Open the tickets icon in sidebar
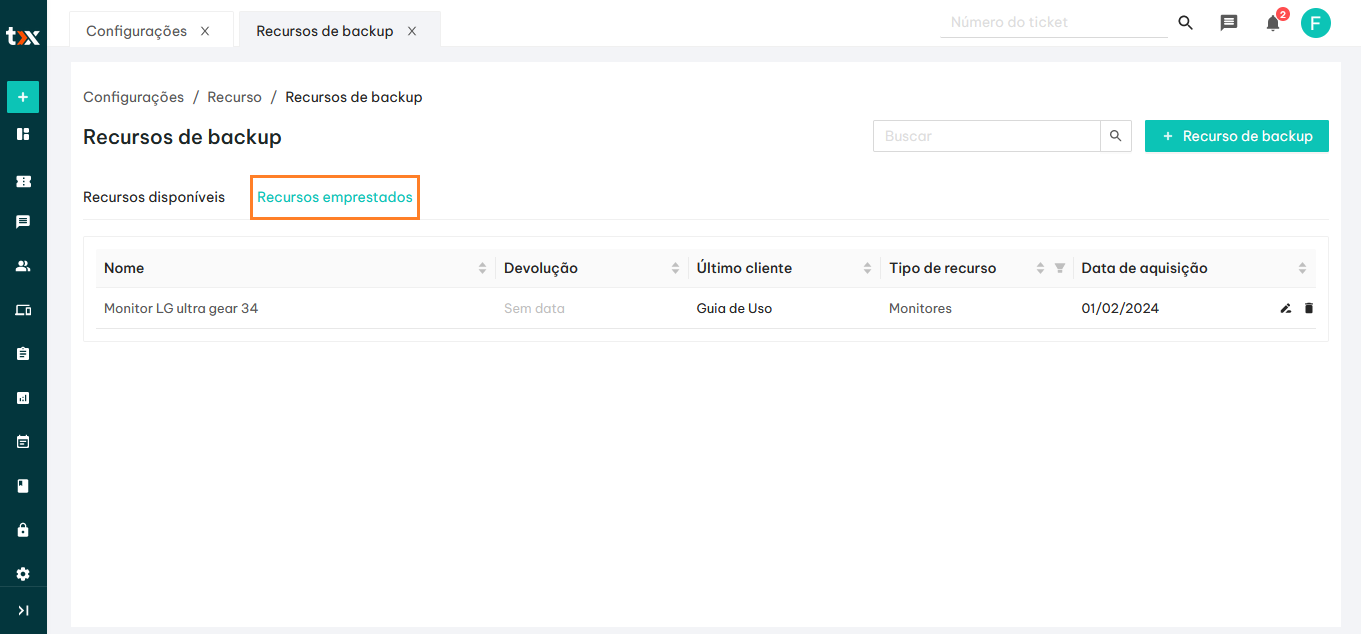The height and width of the screenshot is (634, 1361). point(23,182)
